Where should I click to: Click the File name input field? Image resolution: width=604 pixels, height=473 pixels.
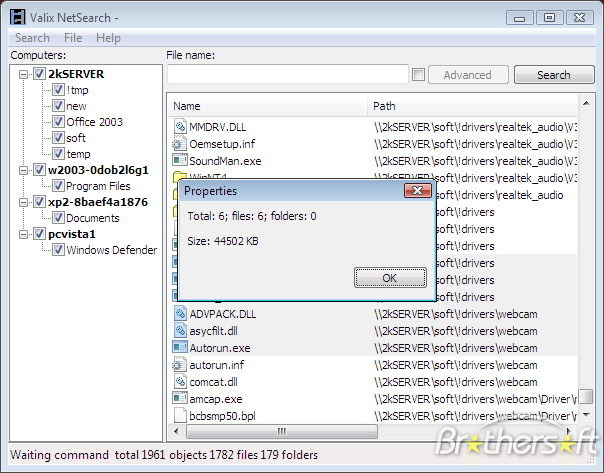(x=288, y=74)
